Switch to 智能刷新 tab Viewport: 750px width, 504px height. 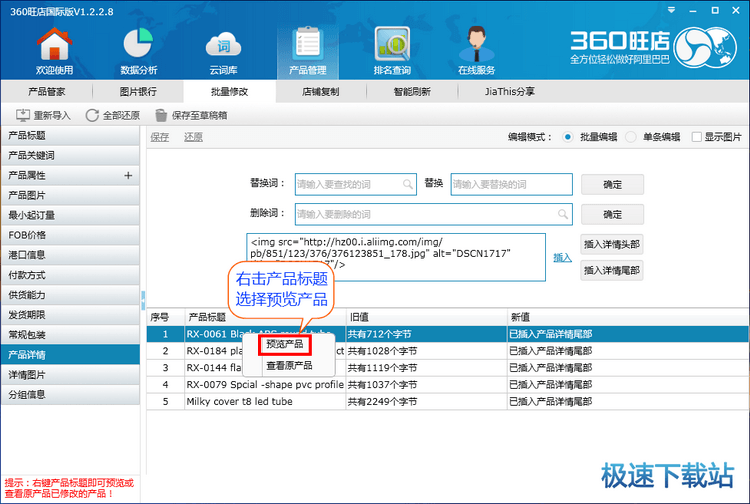point(412,91)
